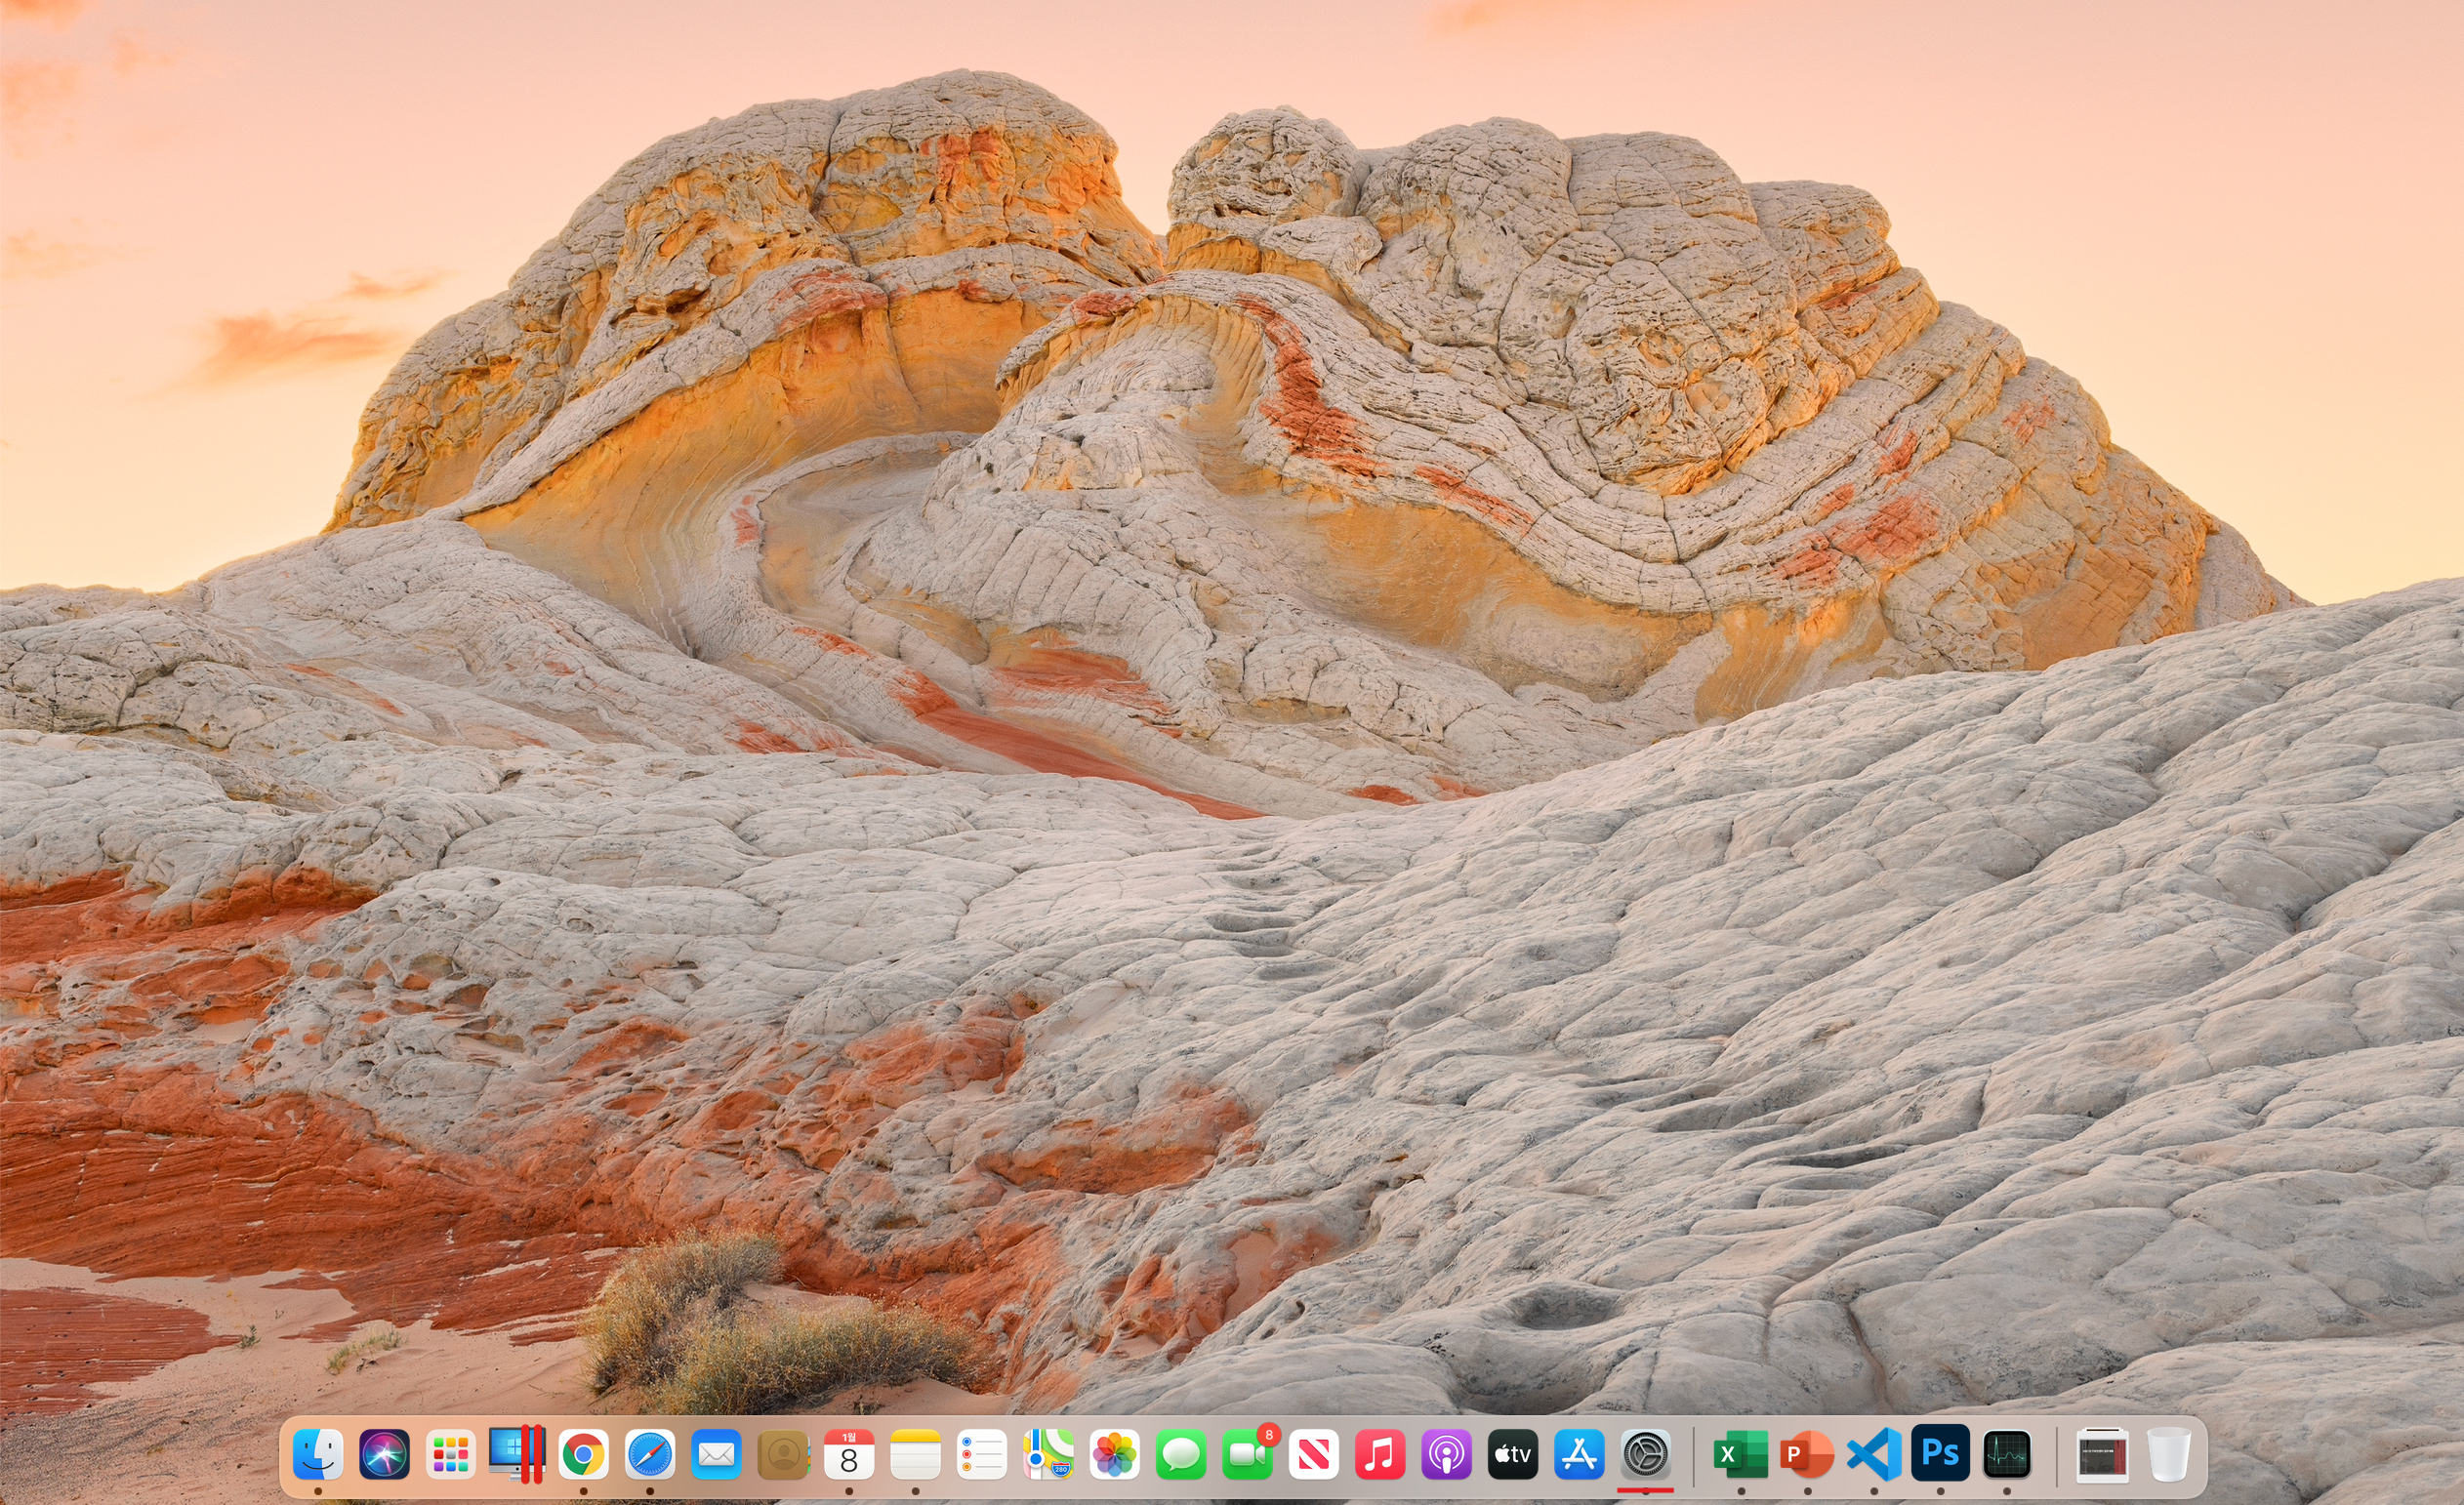Image resolution: width=2464 pixels, height=1505 pixels.
Task: Open the Mail app
Action: coord(716,1454)
